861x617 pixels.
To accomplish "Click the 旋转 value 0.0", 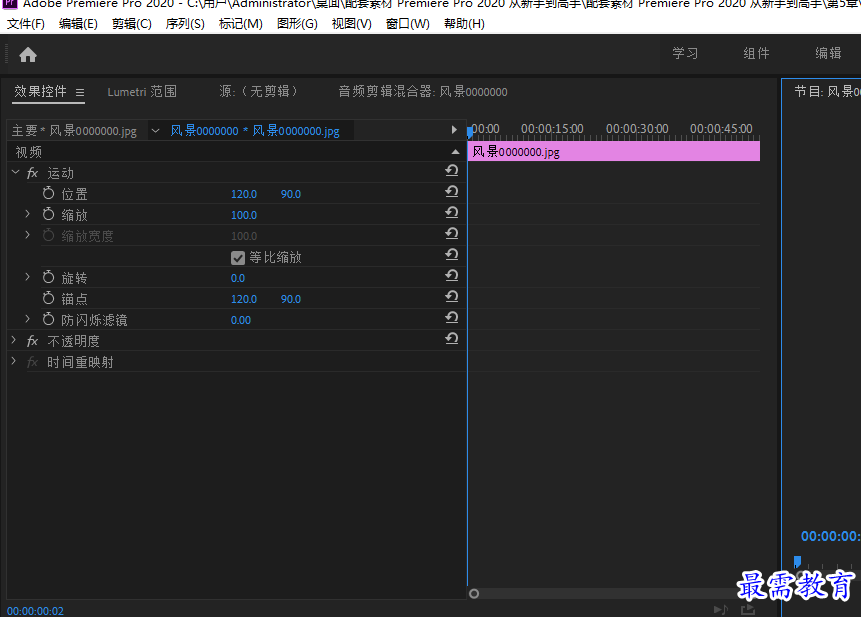I will [238, 278].
